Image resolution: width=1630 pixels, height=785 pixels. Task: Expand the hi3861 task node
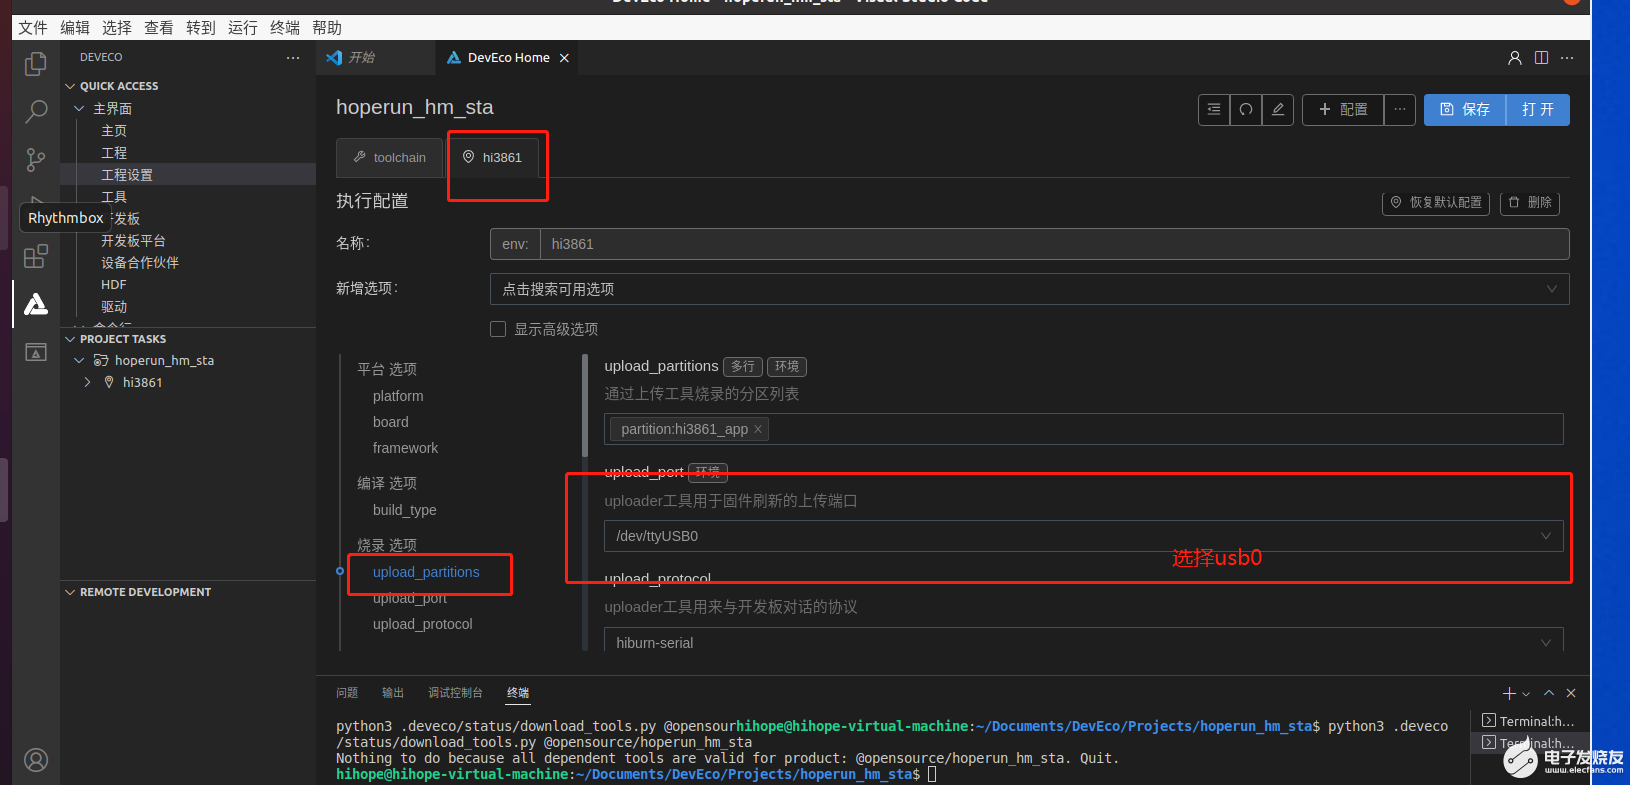(x=87, y=382)
